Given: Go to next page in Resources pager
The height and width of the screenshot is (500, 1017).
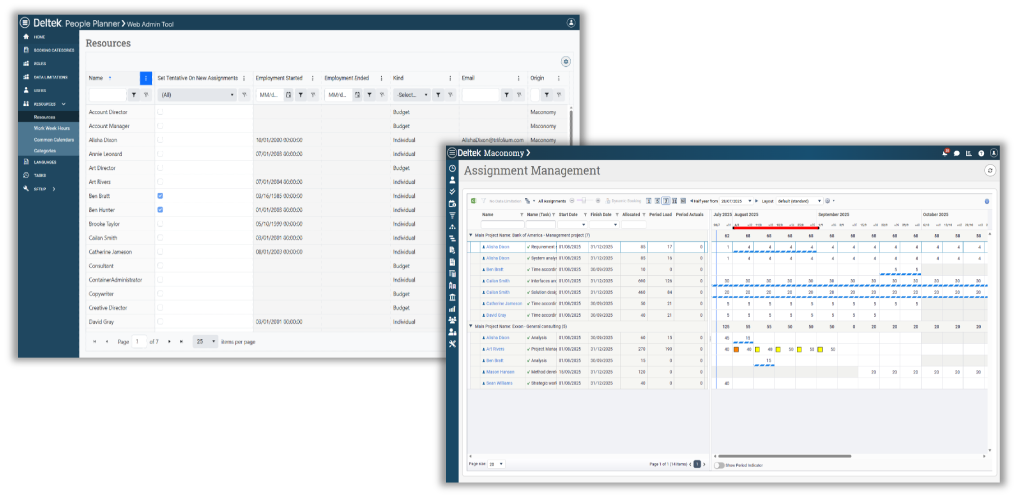Looking at the screenshot, I should [170, 341].
